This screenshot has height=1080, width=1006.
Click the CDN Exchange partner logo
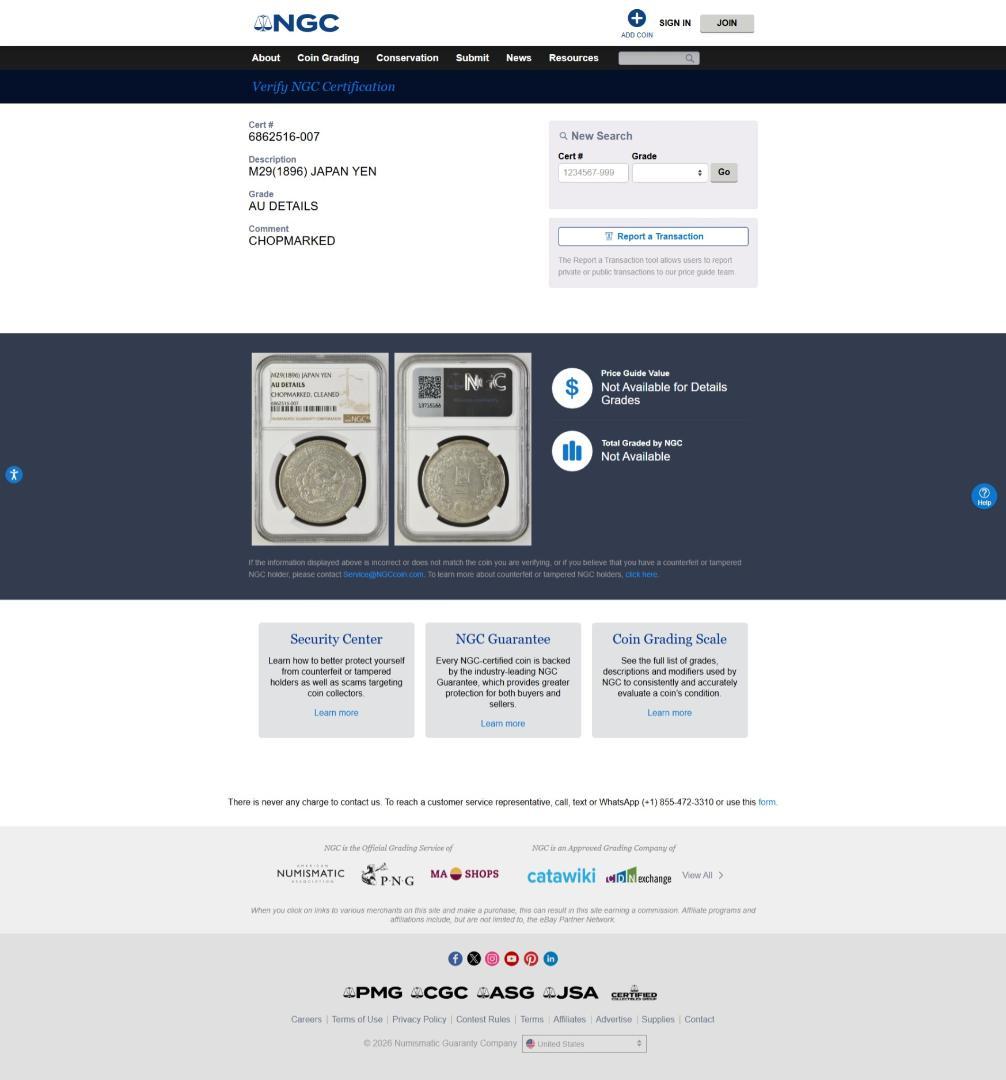(638, 876)
